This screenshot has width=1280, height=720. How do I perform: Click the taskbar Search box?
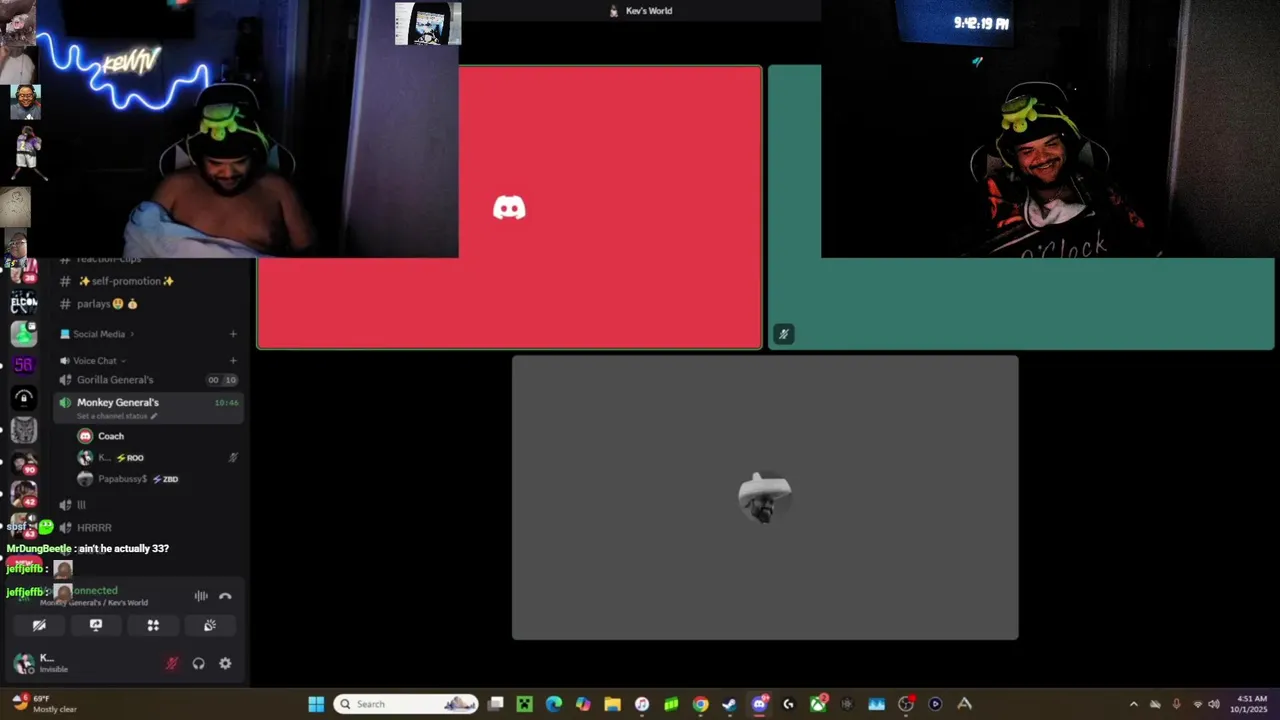point(406,704)
